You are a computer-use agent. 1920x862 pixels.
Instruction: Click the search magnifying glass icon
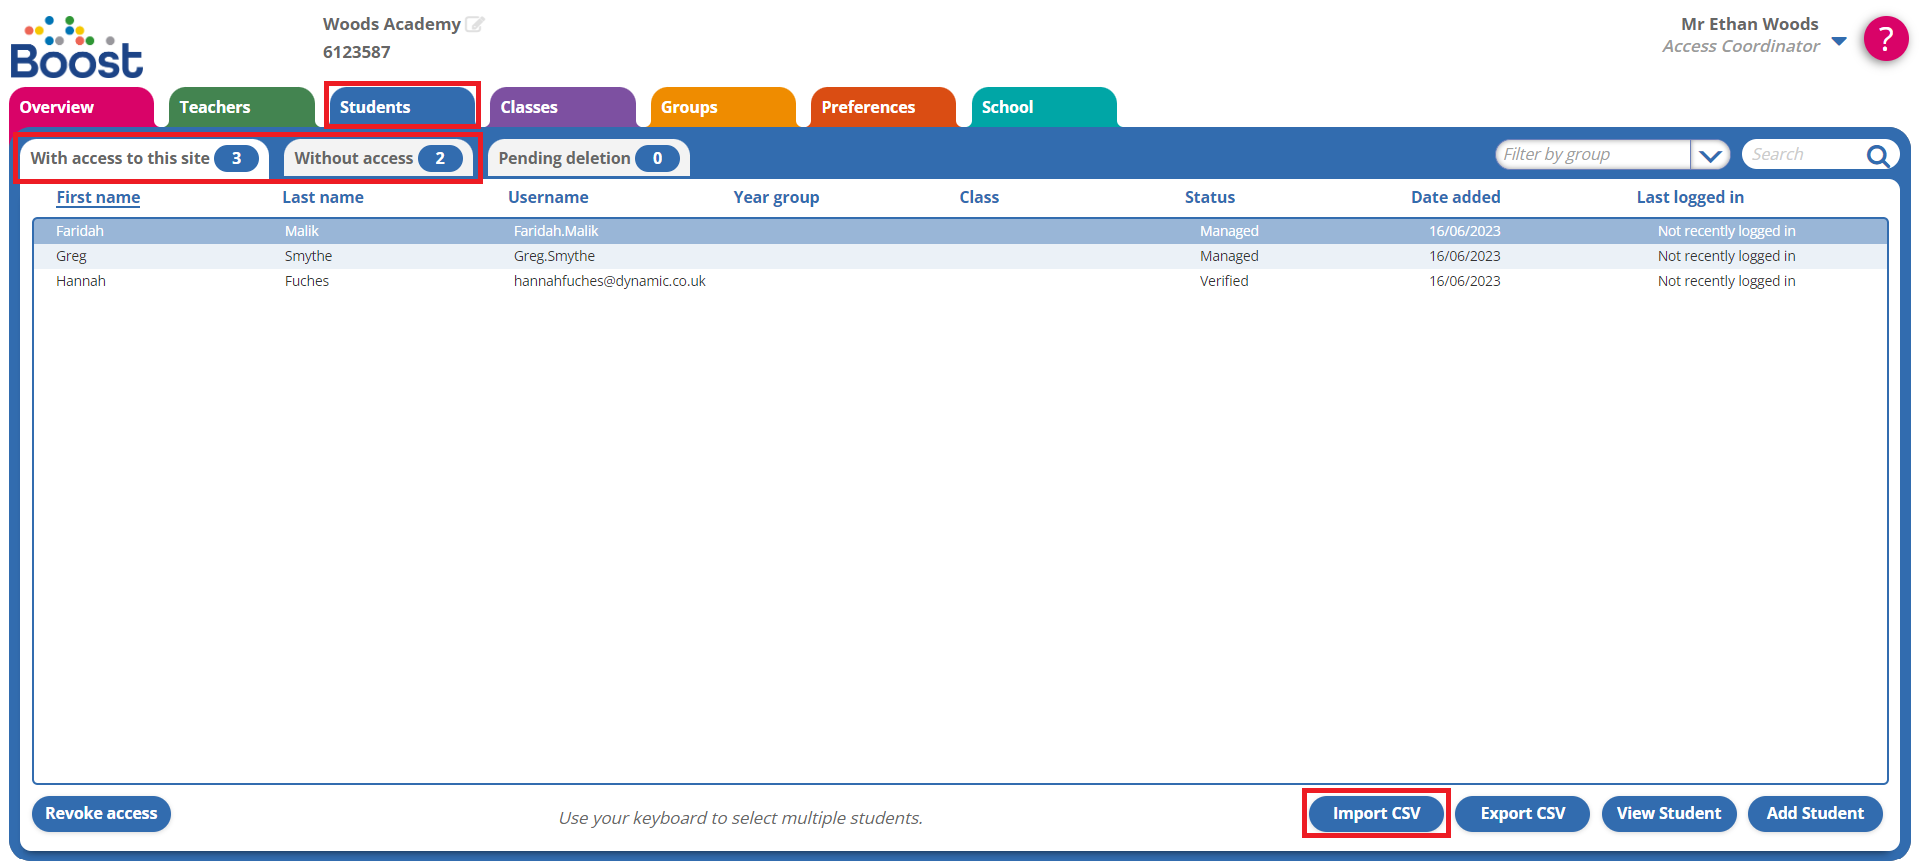[1877, 155]
